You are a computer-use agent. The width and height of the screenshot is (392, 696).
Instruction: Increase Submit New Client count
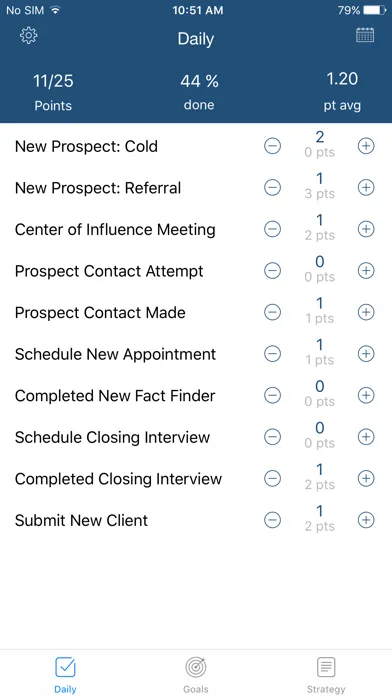[366, 520]
